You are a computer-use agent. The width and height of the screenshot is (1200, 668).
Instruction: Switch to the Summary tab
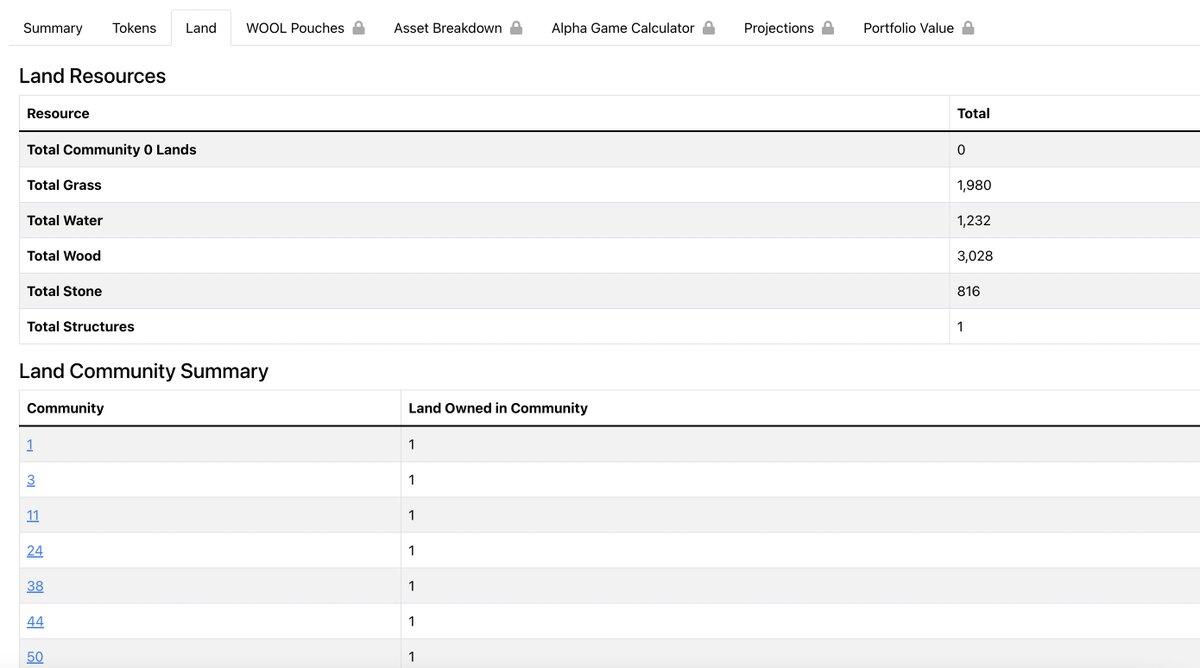[53, 28]
